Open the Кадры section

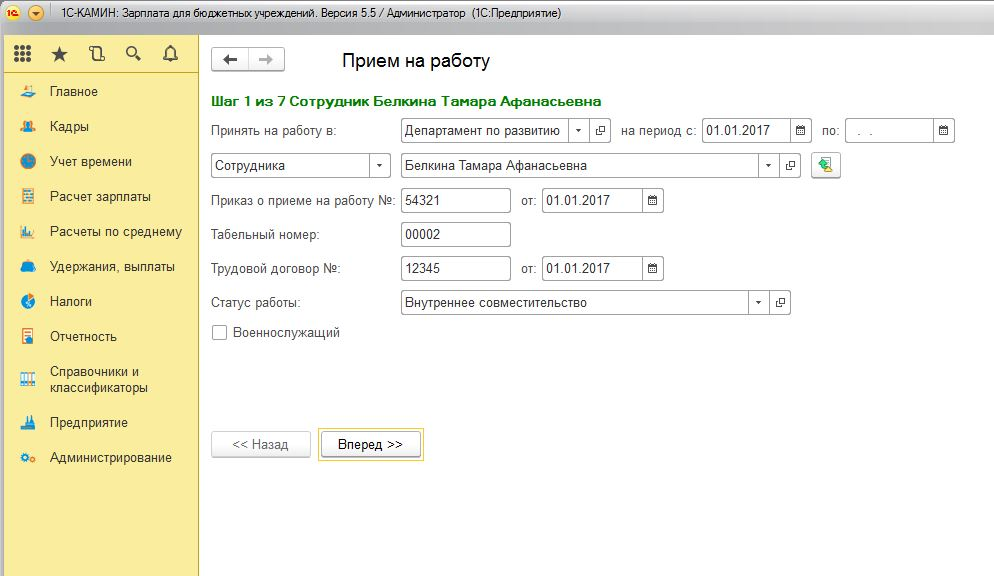[69, 127]
